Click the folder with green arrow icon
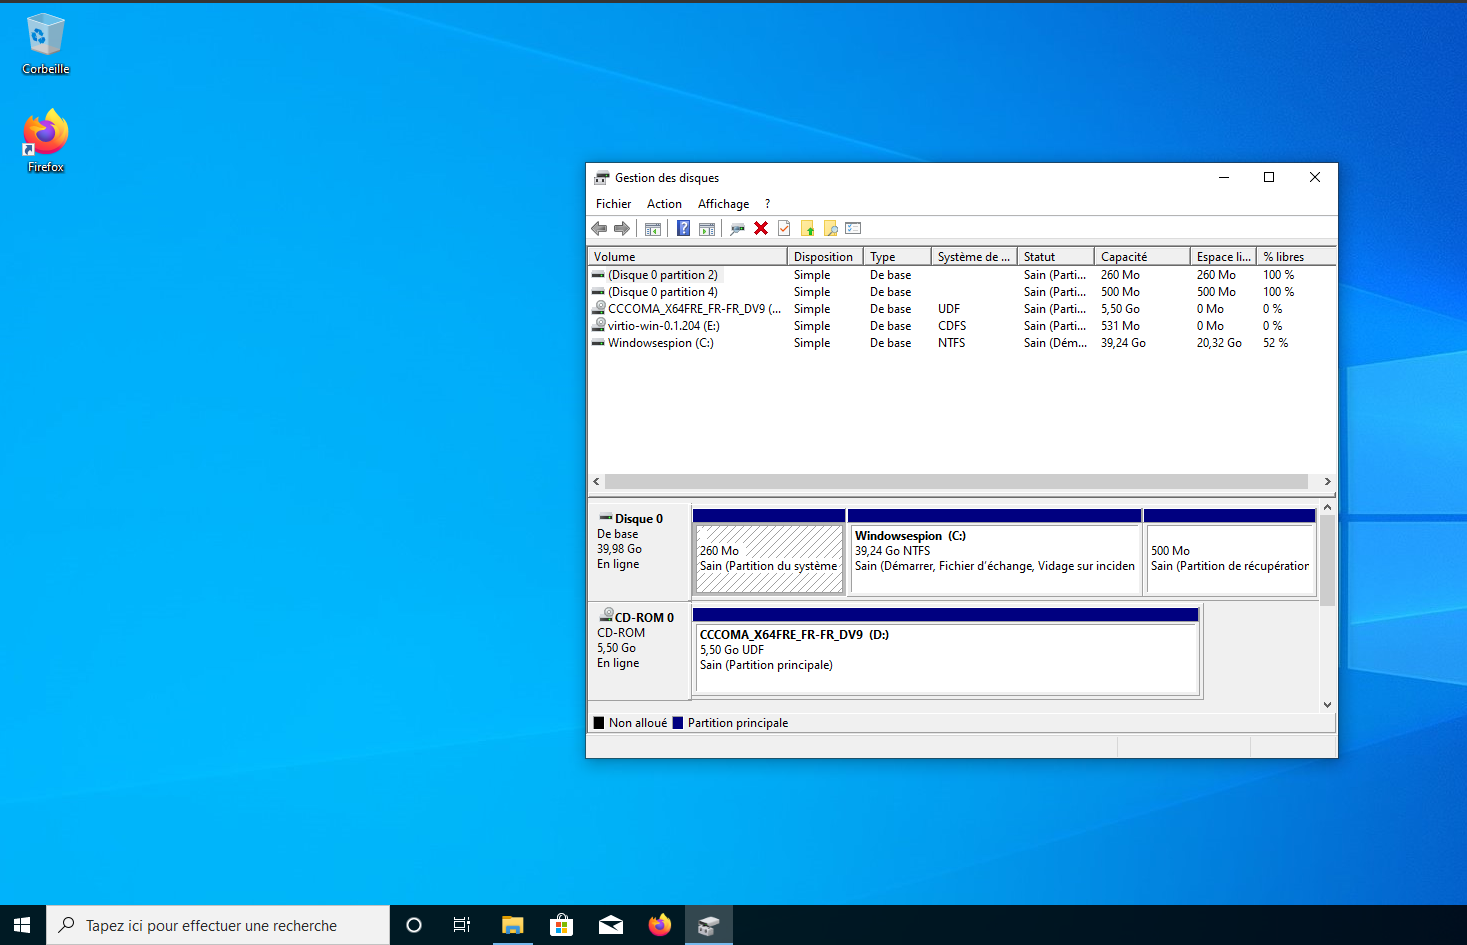1467x945 pixels. pyautogui.click(x=808, y=228)
